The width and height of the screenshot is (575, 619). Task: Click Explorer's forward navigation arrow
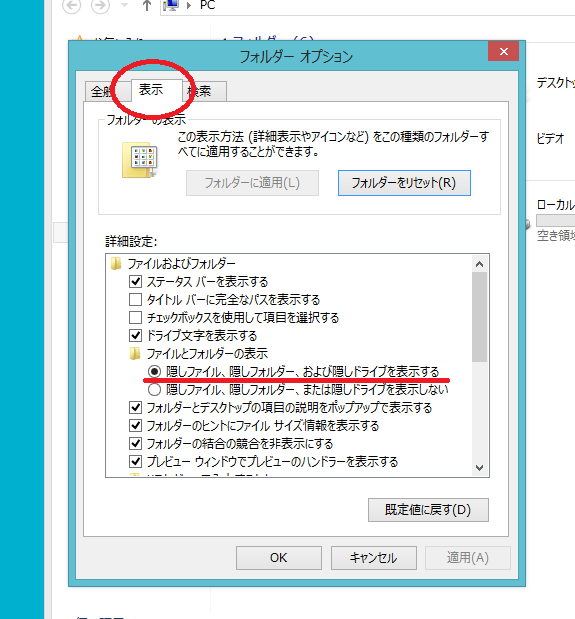100,6
